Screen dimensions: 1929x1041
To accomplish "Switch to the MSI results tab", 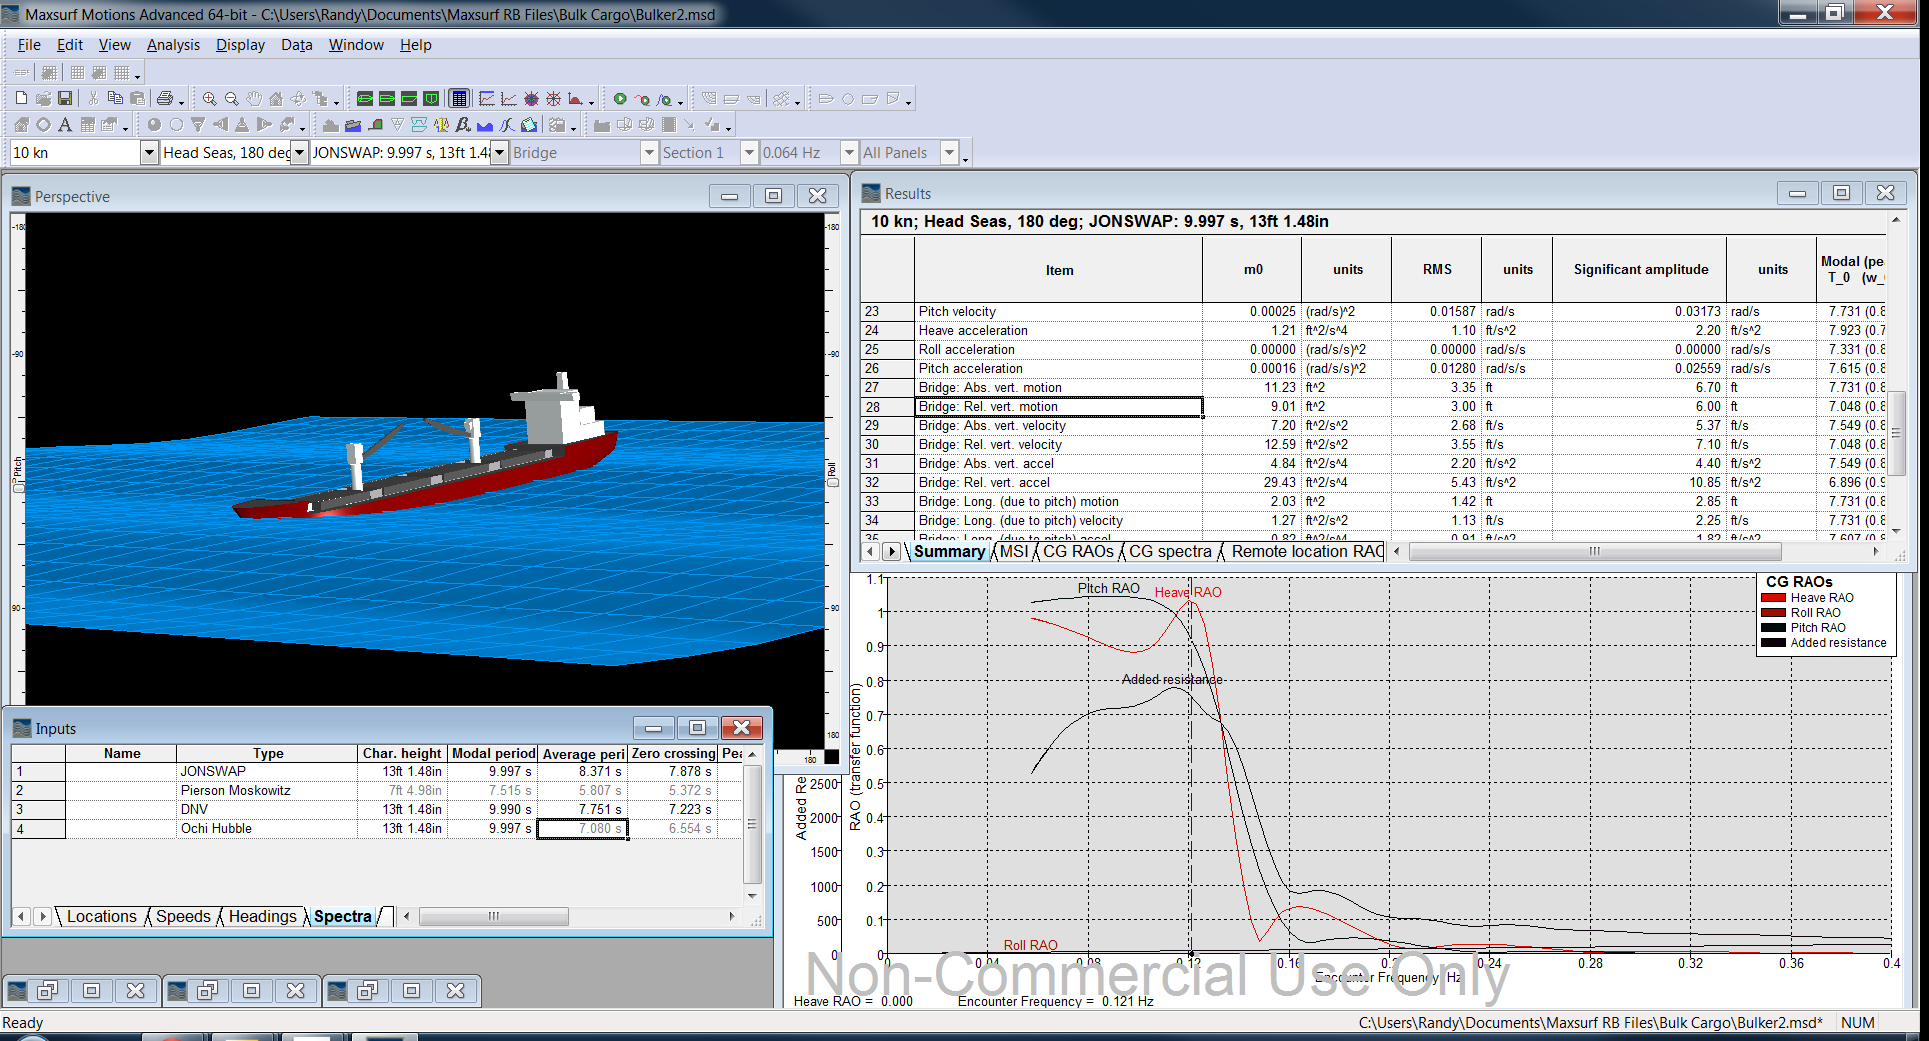I will point(1014,551).
